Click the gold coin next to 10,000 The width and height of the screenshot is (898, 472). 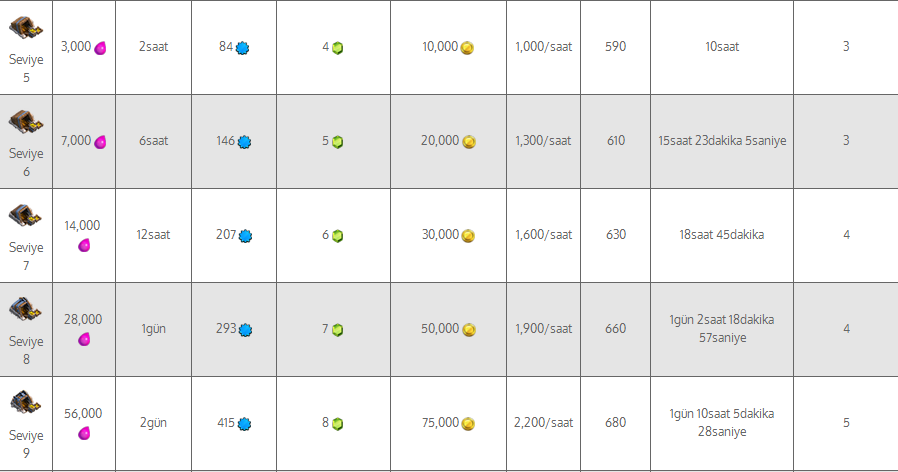pyautogui.click(x=467, y=48)
